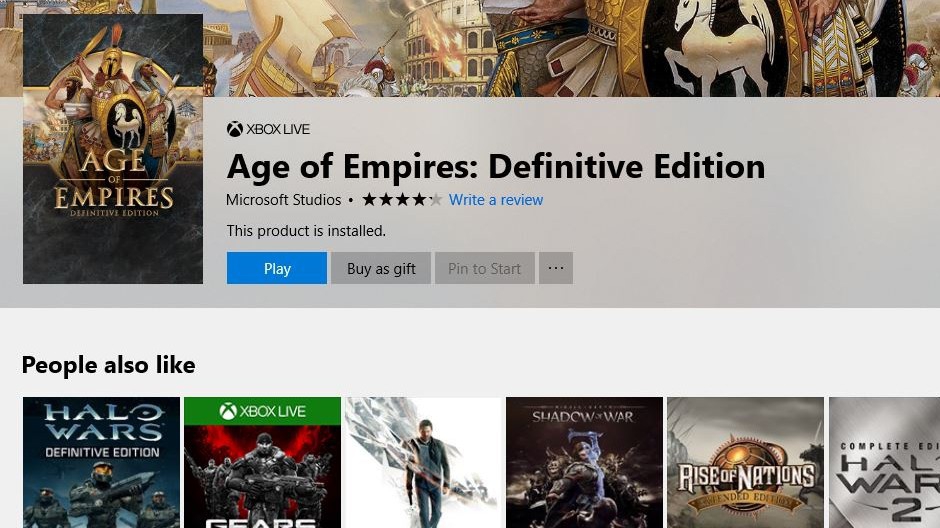Open Rise of Nations Extended Edition tile
The image size is (940, 528).
[745, 462]
